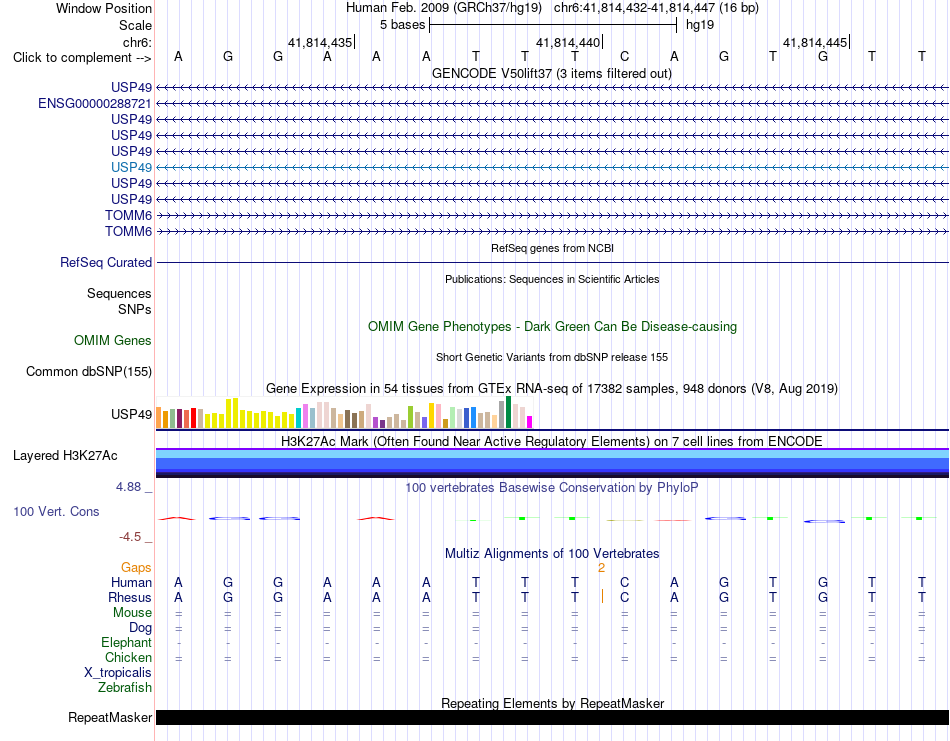Click the RepeatMasker black bar
Screen dimensions: 950x741
click(x=552, y=717)
